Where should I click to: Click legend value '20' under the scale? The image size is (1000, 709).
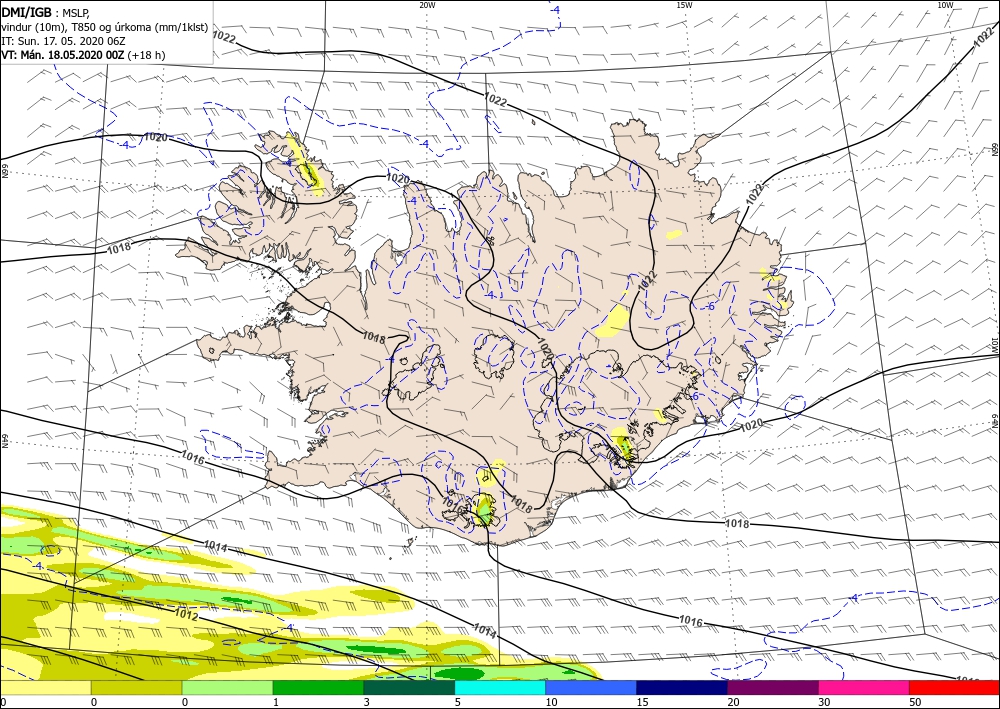coord(733,702)
